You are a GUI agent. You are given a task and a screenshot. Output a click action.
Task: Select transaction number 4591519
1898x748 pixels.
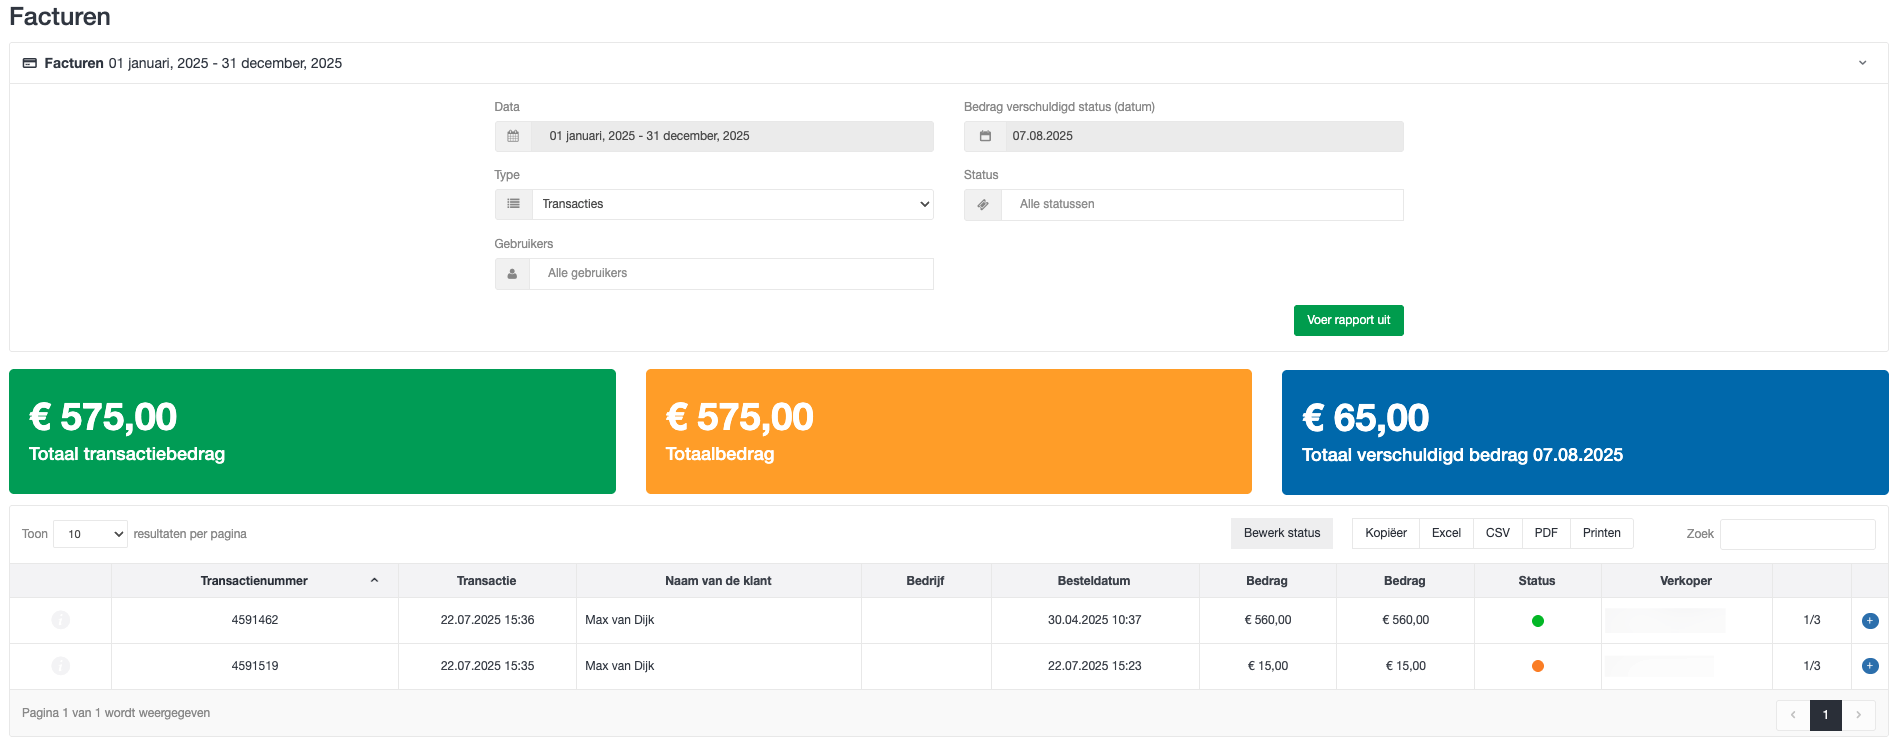(255, 666)
